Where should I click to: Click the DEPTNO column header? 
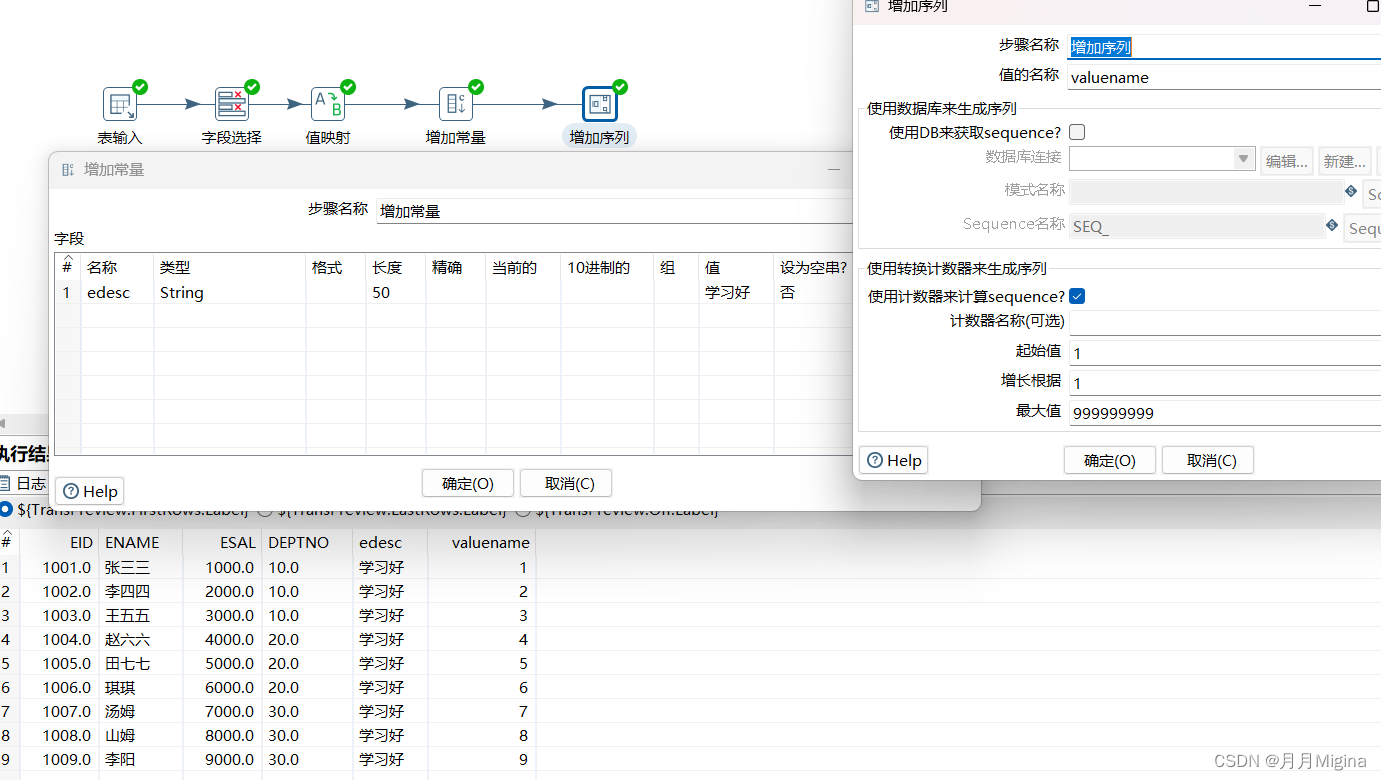pos(307,542)
